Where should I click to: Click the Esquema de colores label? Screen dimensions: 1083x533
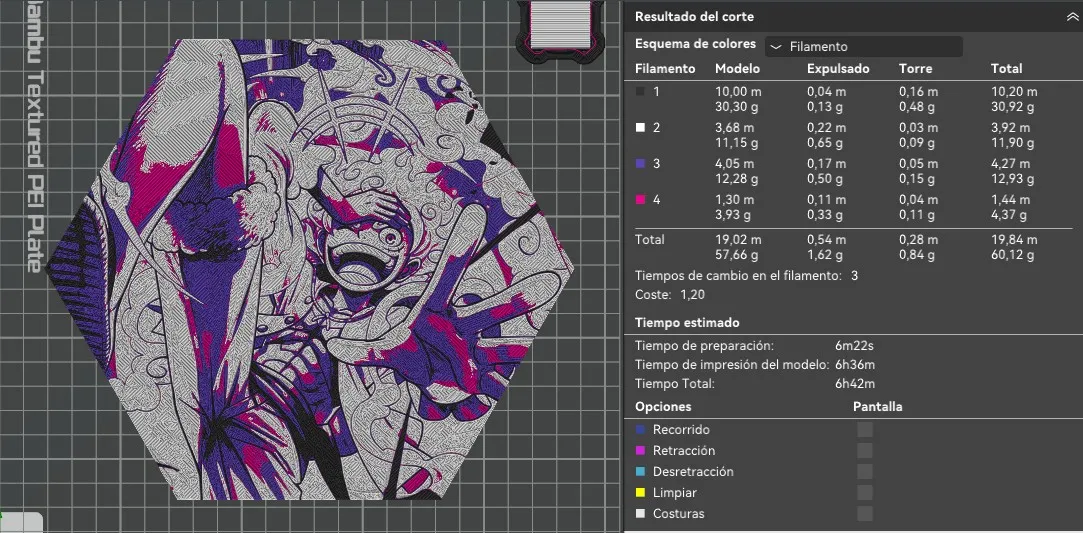click(696, 43)
